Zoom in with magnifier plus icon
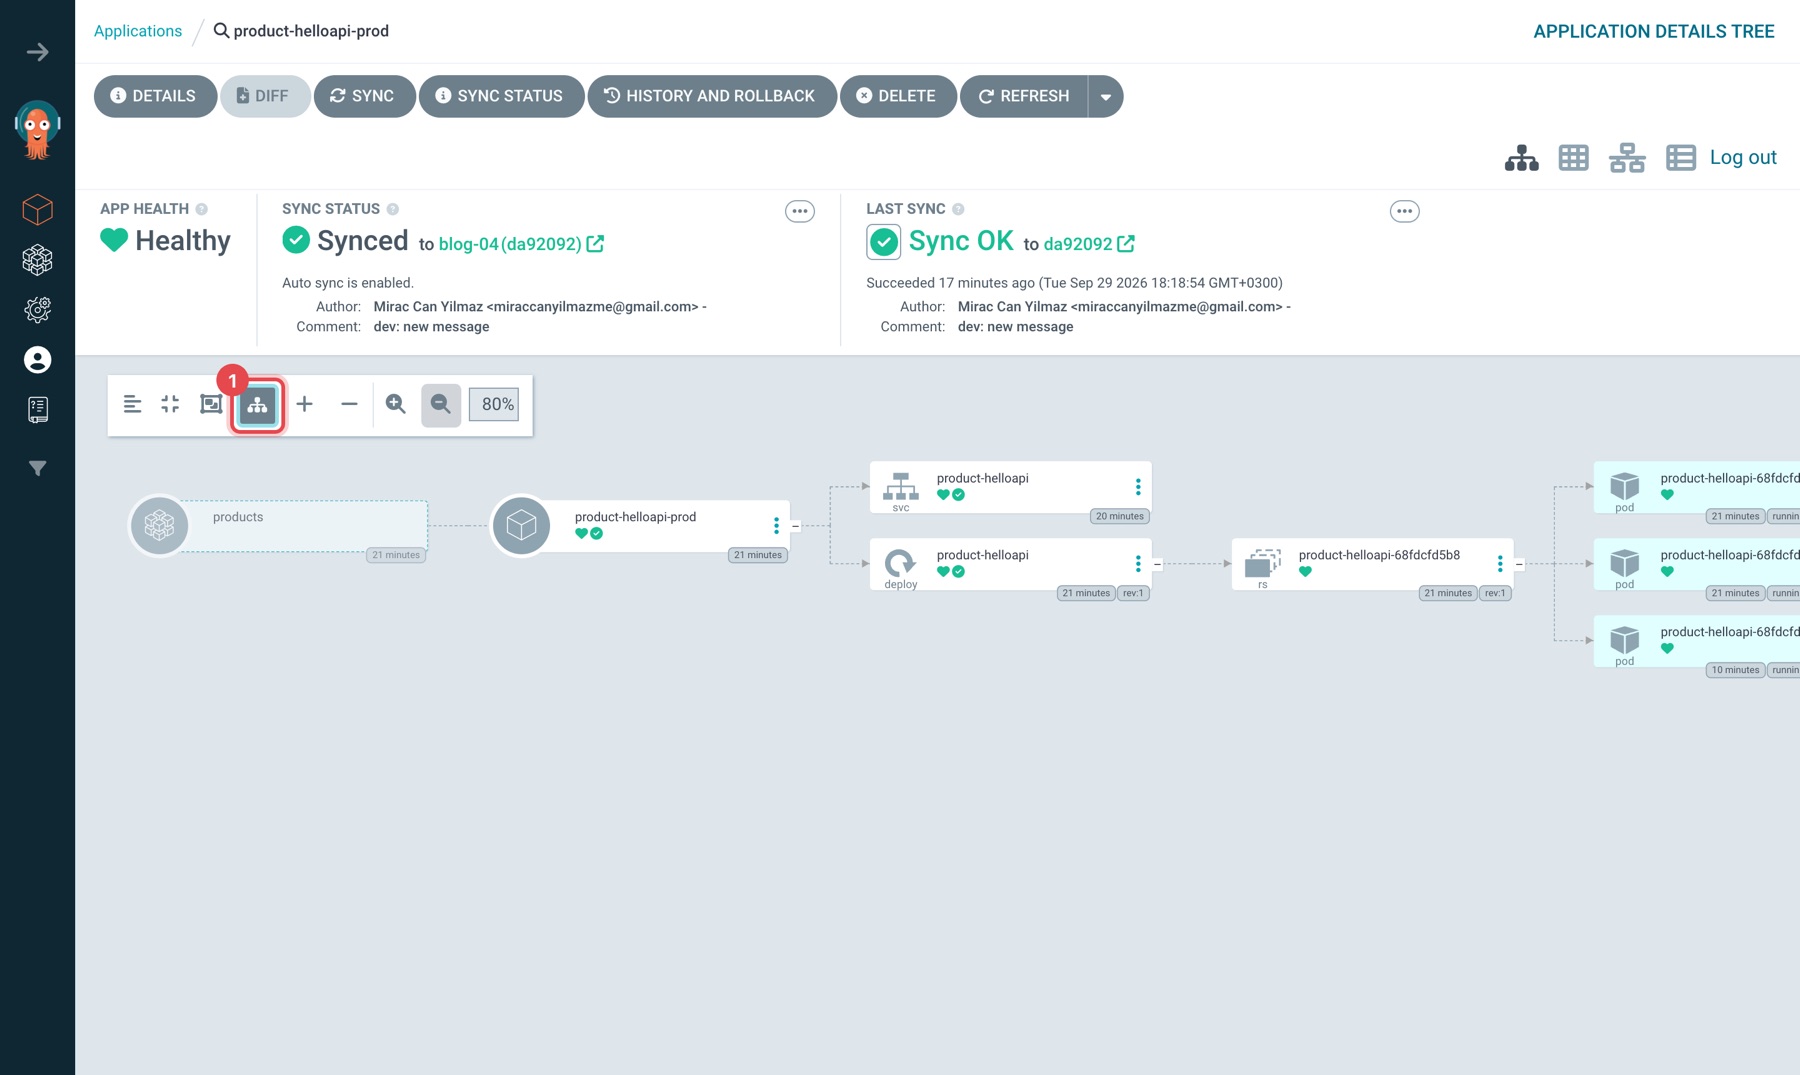 click(396, 404)
